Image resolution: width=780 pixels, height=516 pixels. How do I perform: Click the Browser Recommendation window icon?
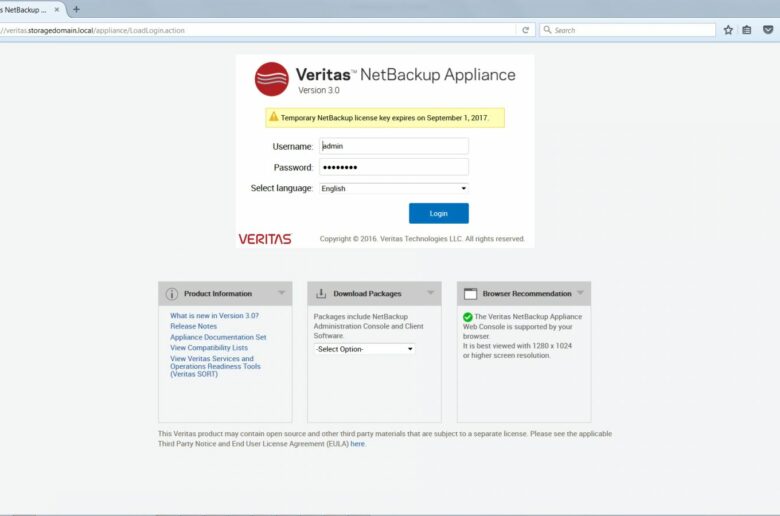tap(470, 294)
